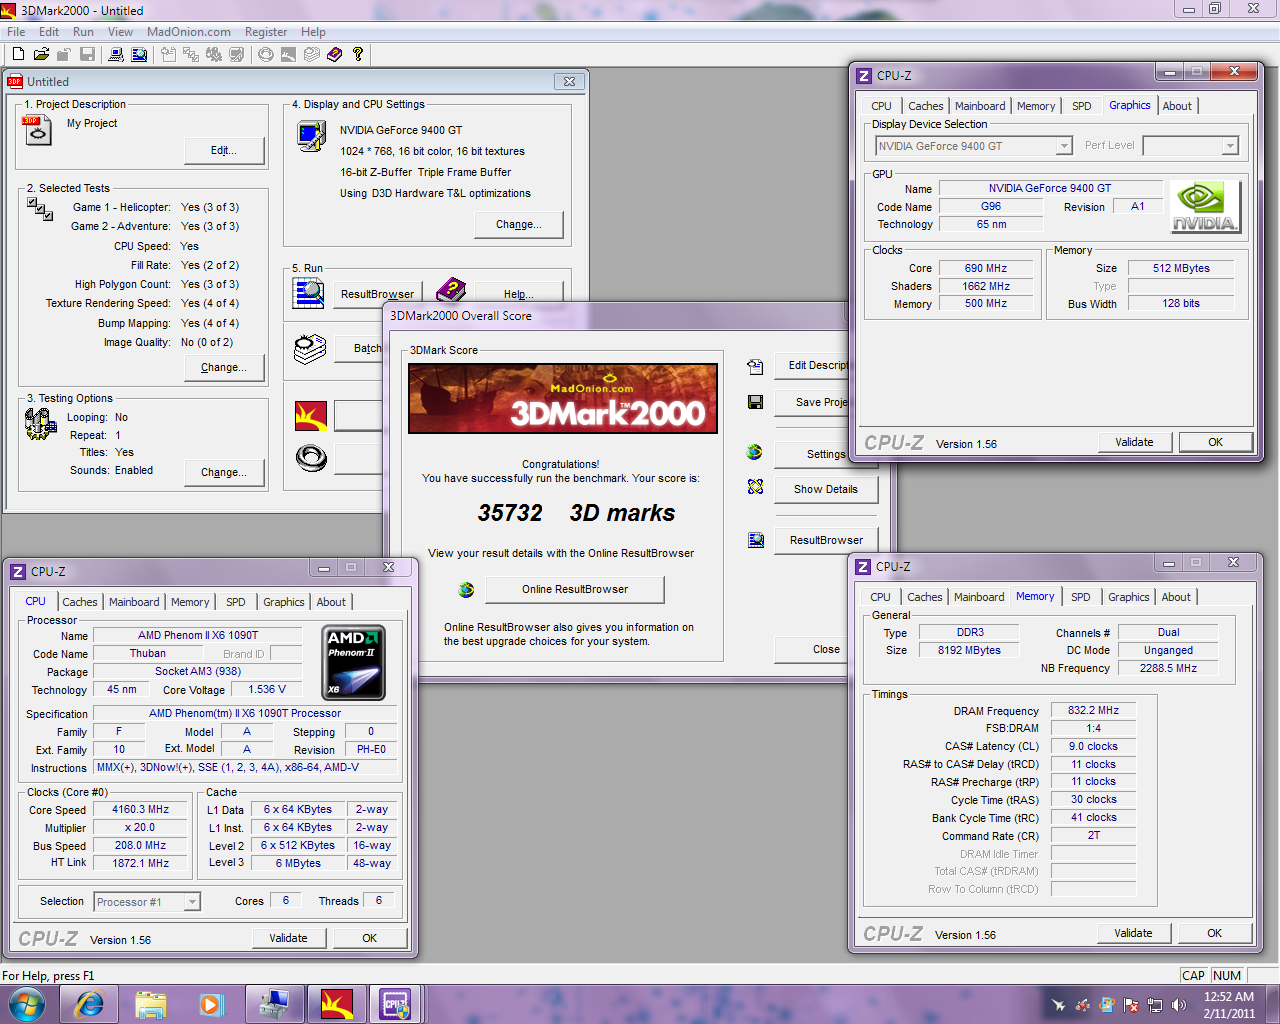Click the yellow question mark toolbar icon
1280x1024 pixels.
(x=357, y=54)
